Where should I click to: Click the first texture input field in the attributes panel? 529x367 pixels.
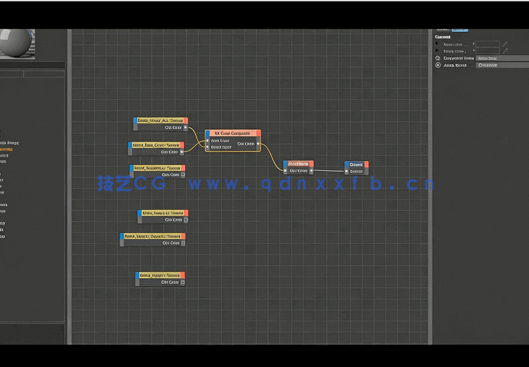coord(488,44)
